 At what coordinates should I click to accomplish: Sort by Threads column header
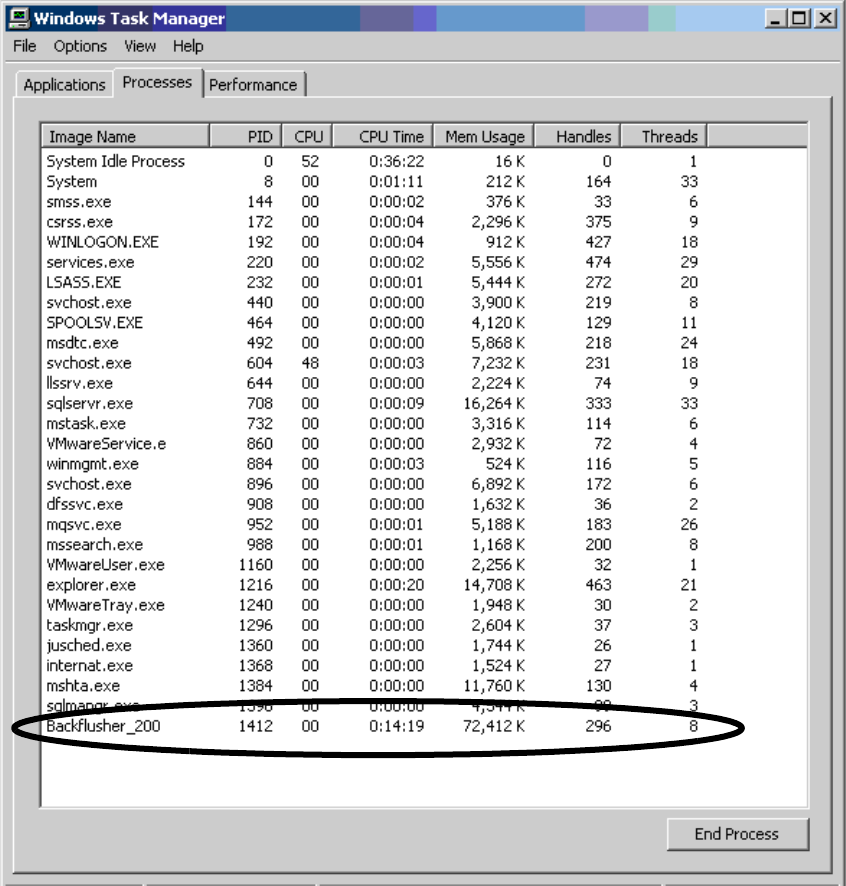pyautogui.click(x=663, y=136)
